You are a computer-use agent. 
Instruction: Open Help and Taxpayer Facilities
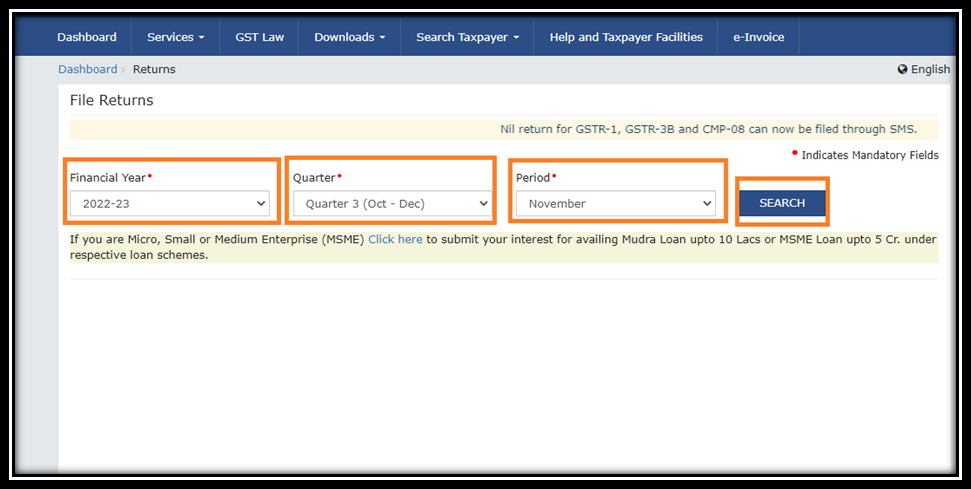pos(626,37)
